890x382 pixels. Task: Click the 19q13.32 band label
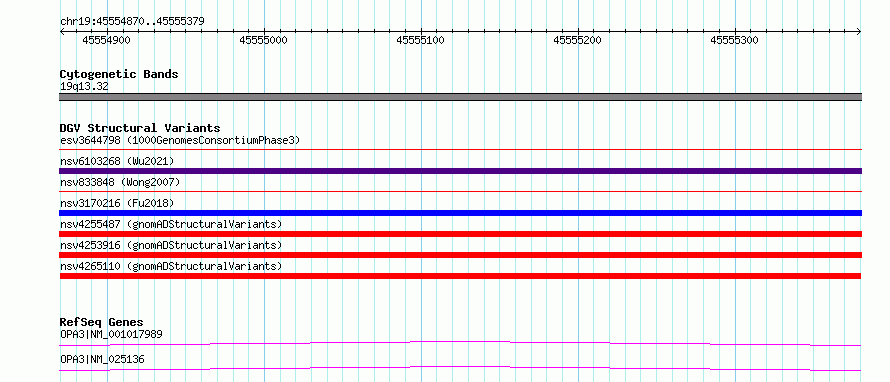[x=84, y=87]
